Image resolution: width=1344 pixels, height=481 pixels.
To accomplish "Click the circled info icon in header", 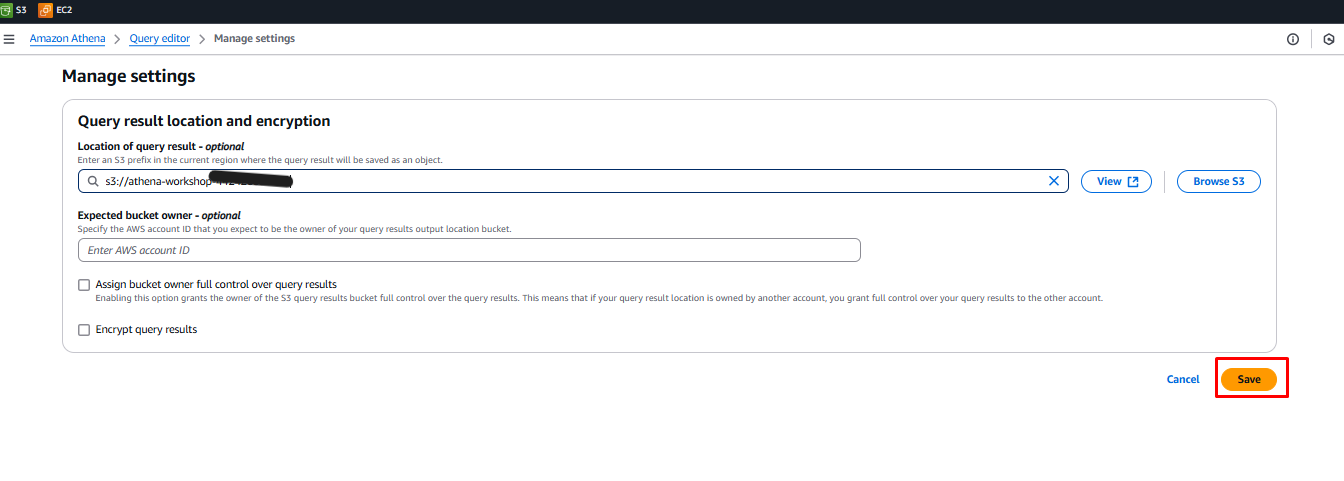I will click(x=1293, y=39).
